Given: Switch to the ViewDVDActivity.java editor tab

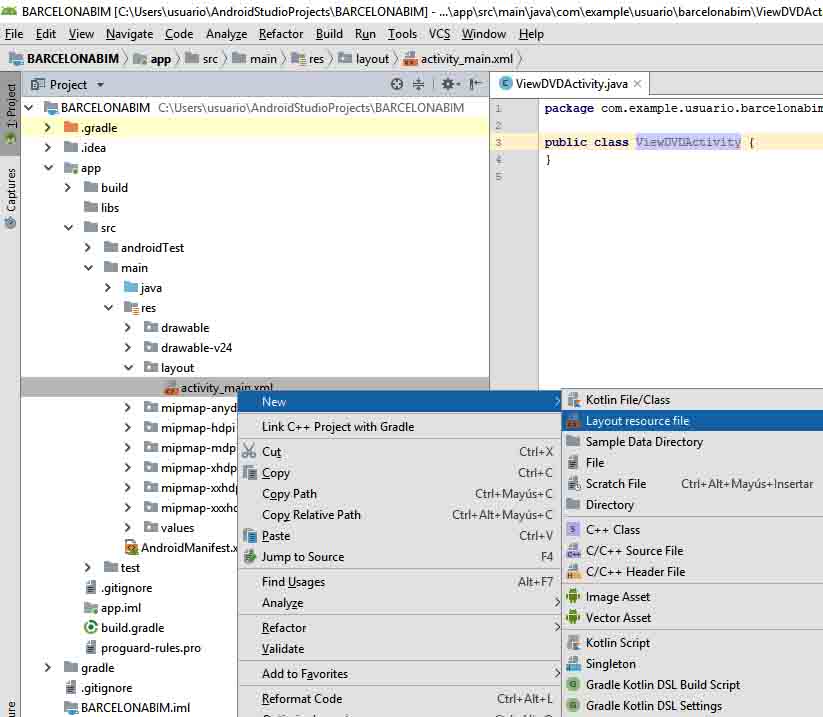Looking at the screenshot, I should coord(570,84).
